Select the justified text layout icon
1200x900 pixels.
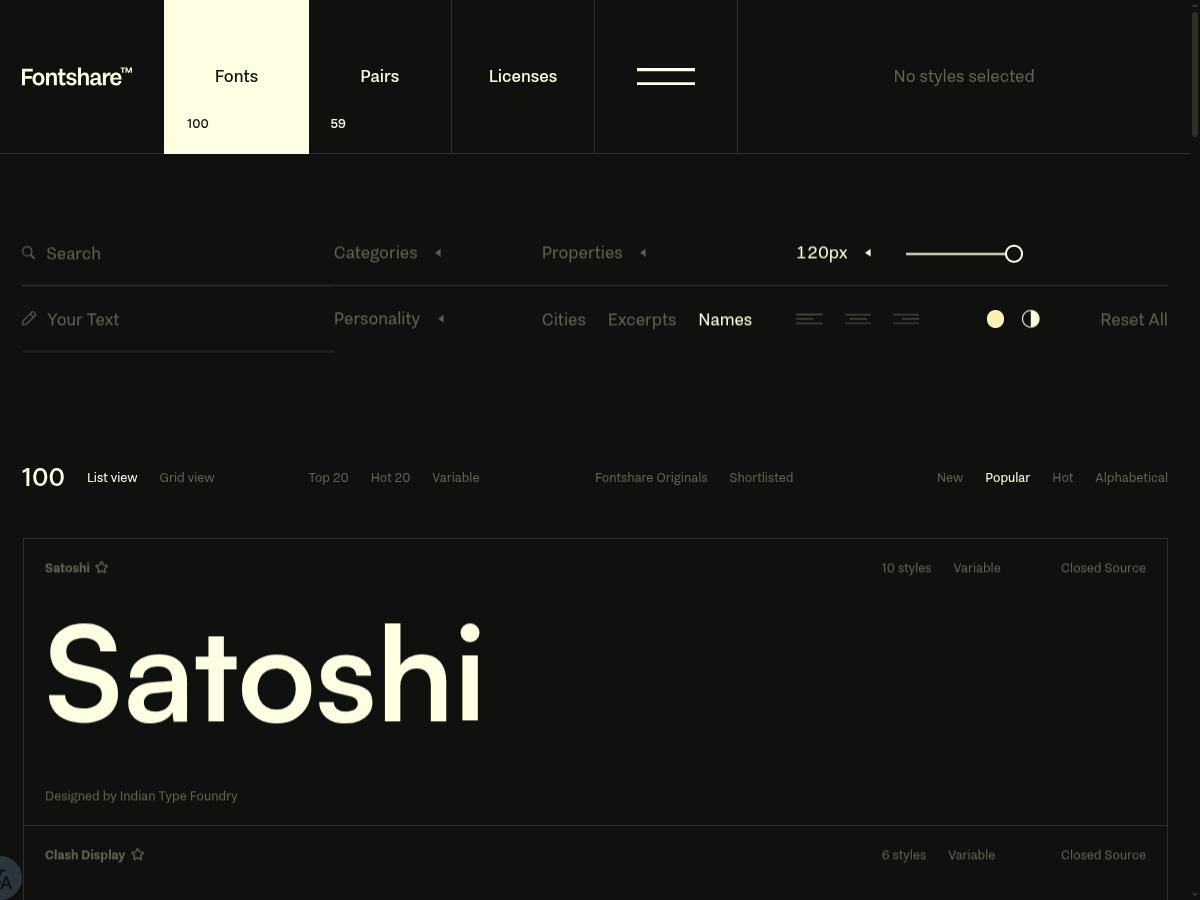pos(905,318)
